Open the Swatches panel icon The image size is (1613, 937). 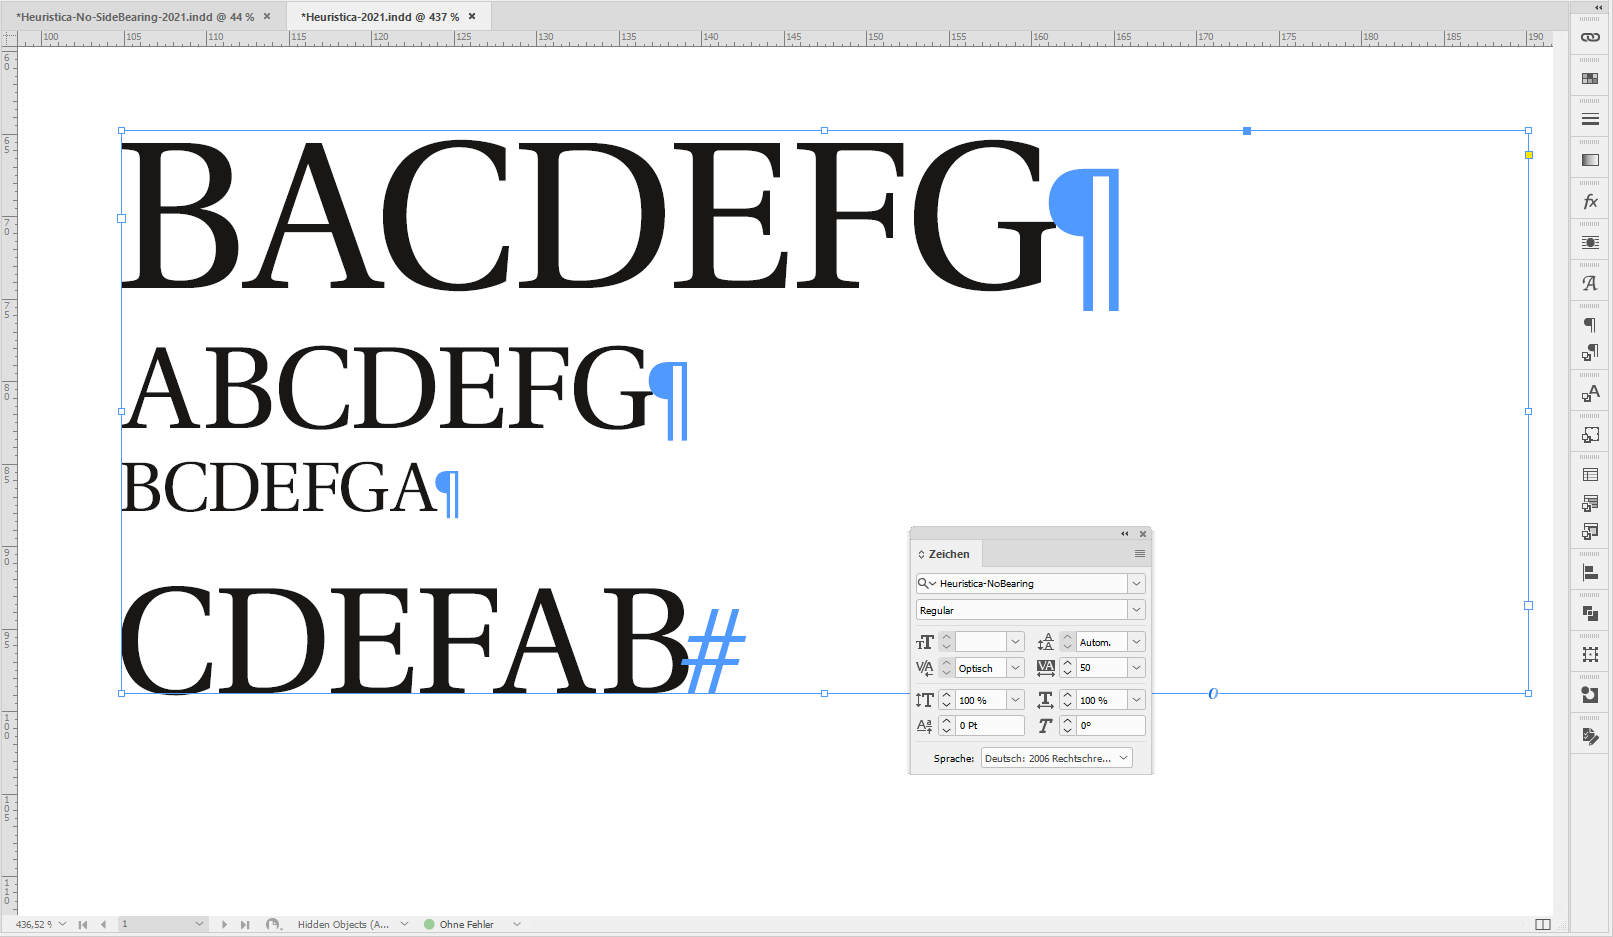1589,78
